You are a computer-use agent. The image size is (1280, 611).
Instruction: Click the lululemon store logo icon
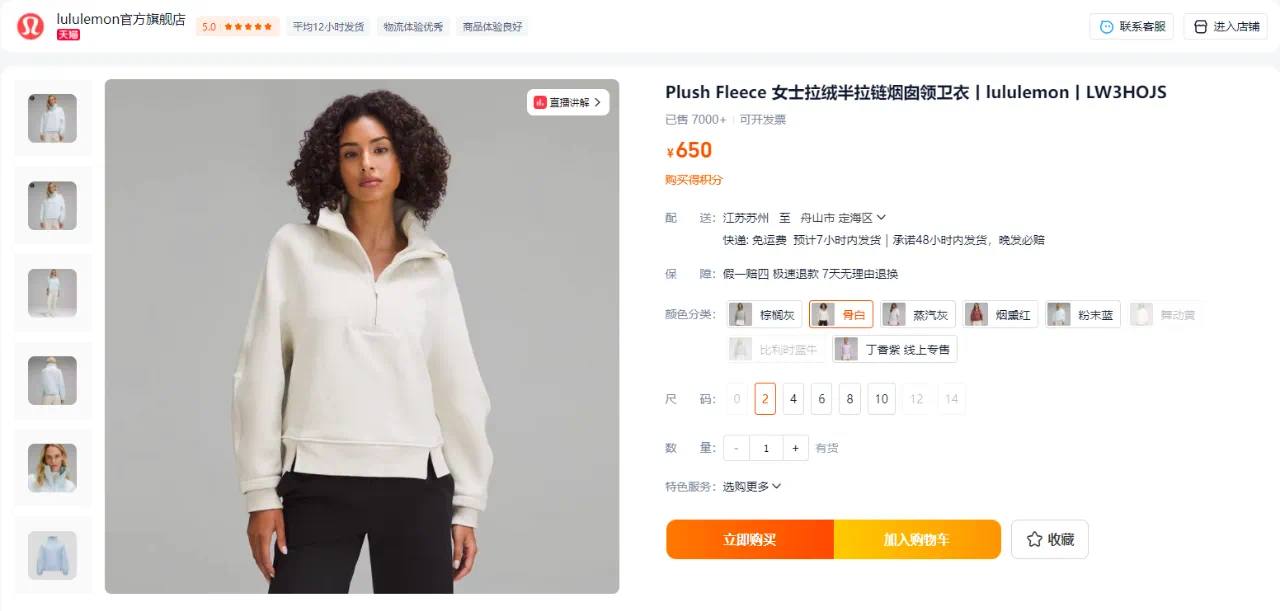pos(30,27)
